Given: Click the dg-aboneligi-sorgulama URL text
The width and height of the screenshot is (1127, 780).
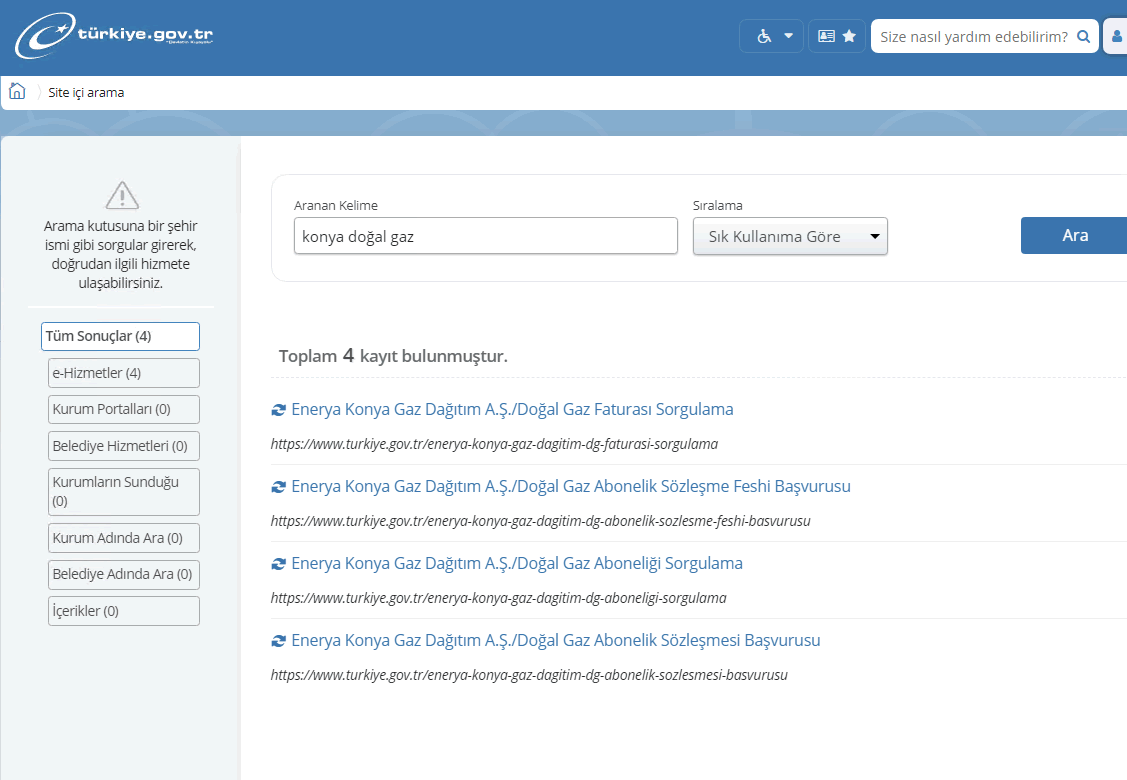Looking at the screenshot, I should coord(499,598).
